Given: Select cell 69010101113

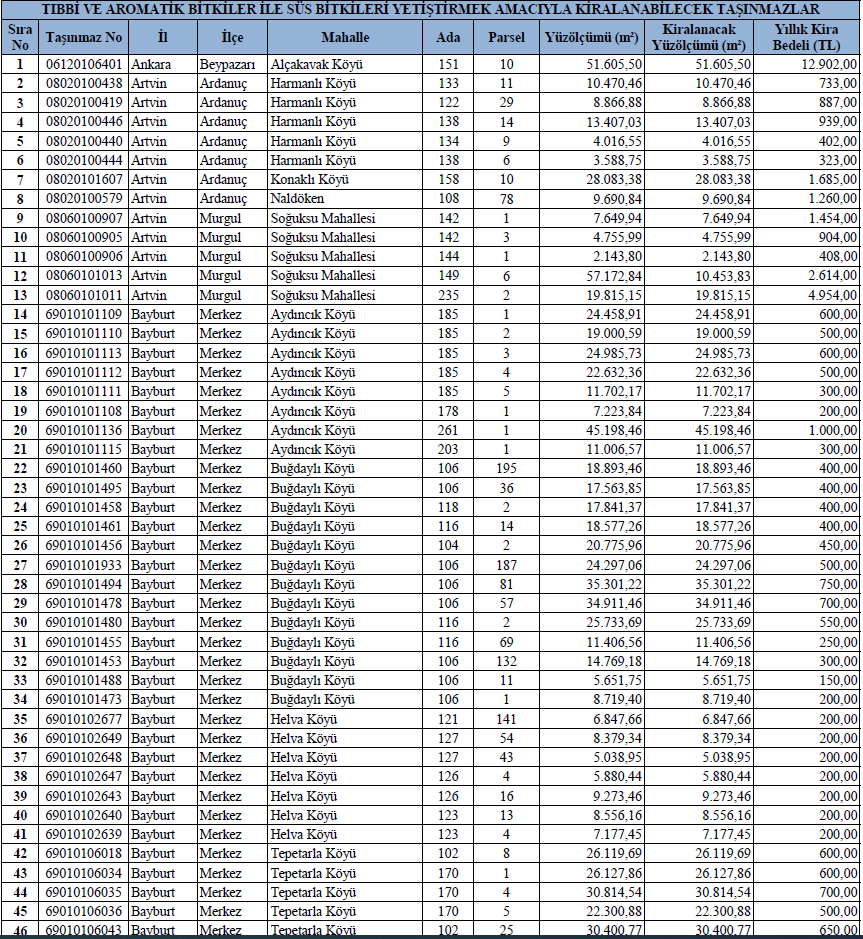Looking at the screenshot, I should [84, 353].
